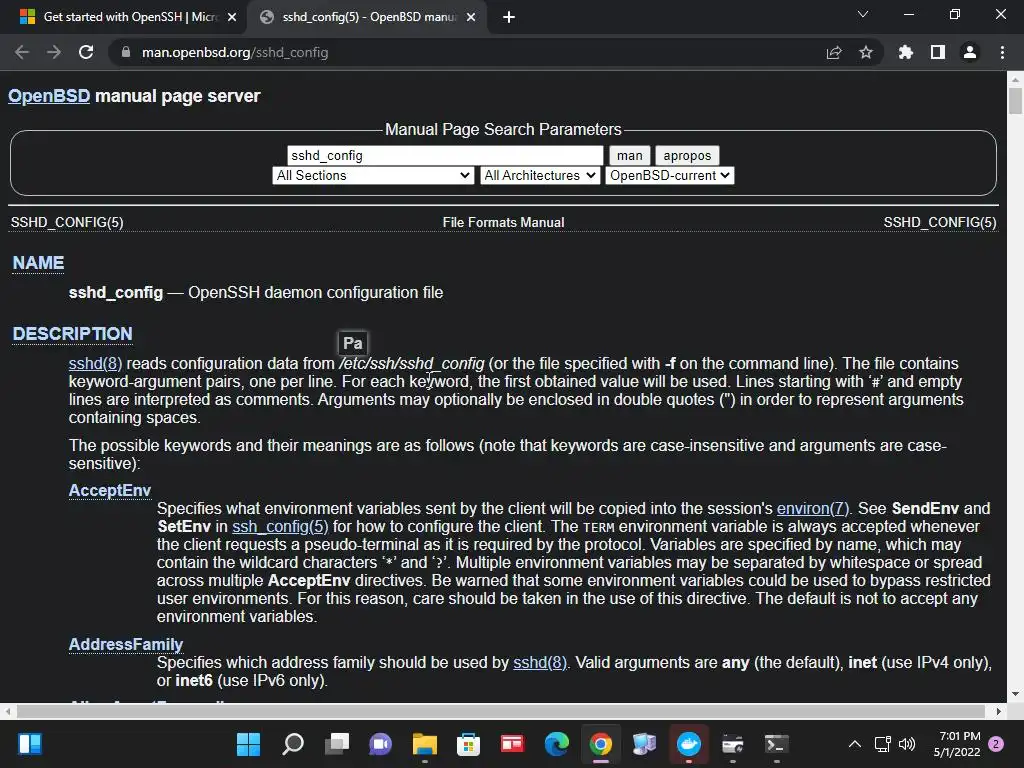Open Chrome extensions puzzle icon
Screen dimensions: 1024x768
pyautogui.click(x=906, y=52)
